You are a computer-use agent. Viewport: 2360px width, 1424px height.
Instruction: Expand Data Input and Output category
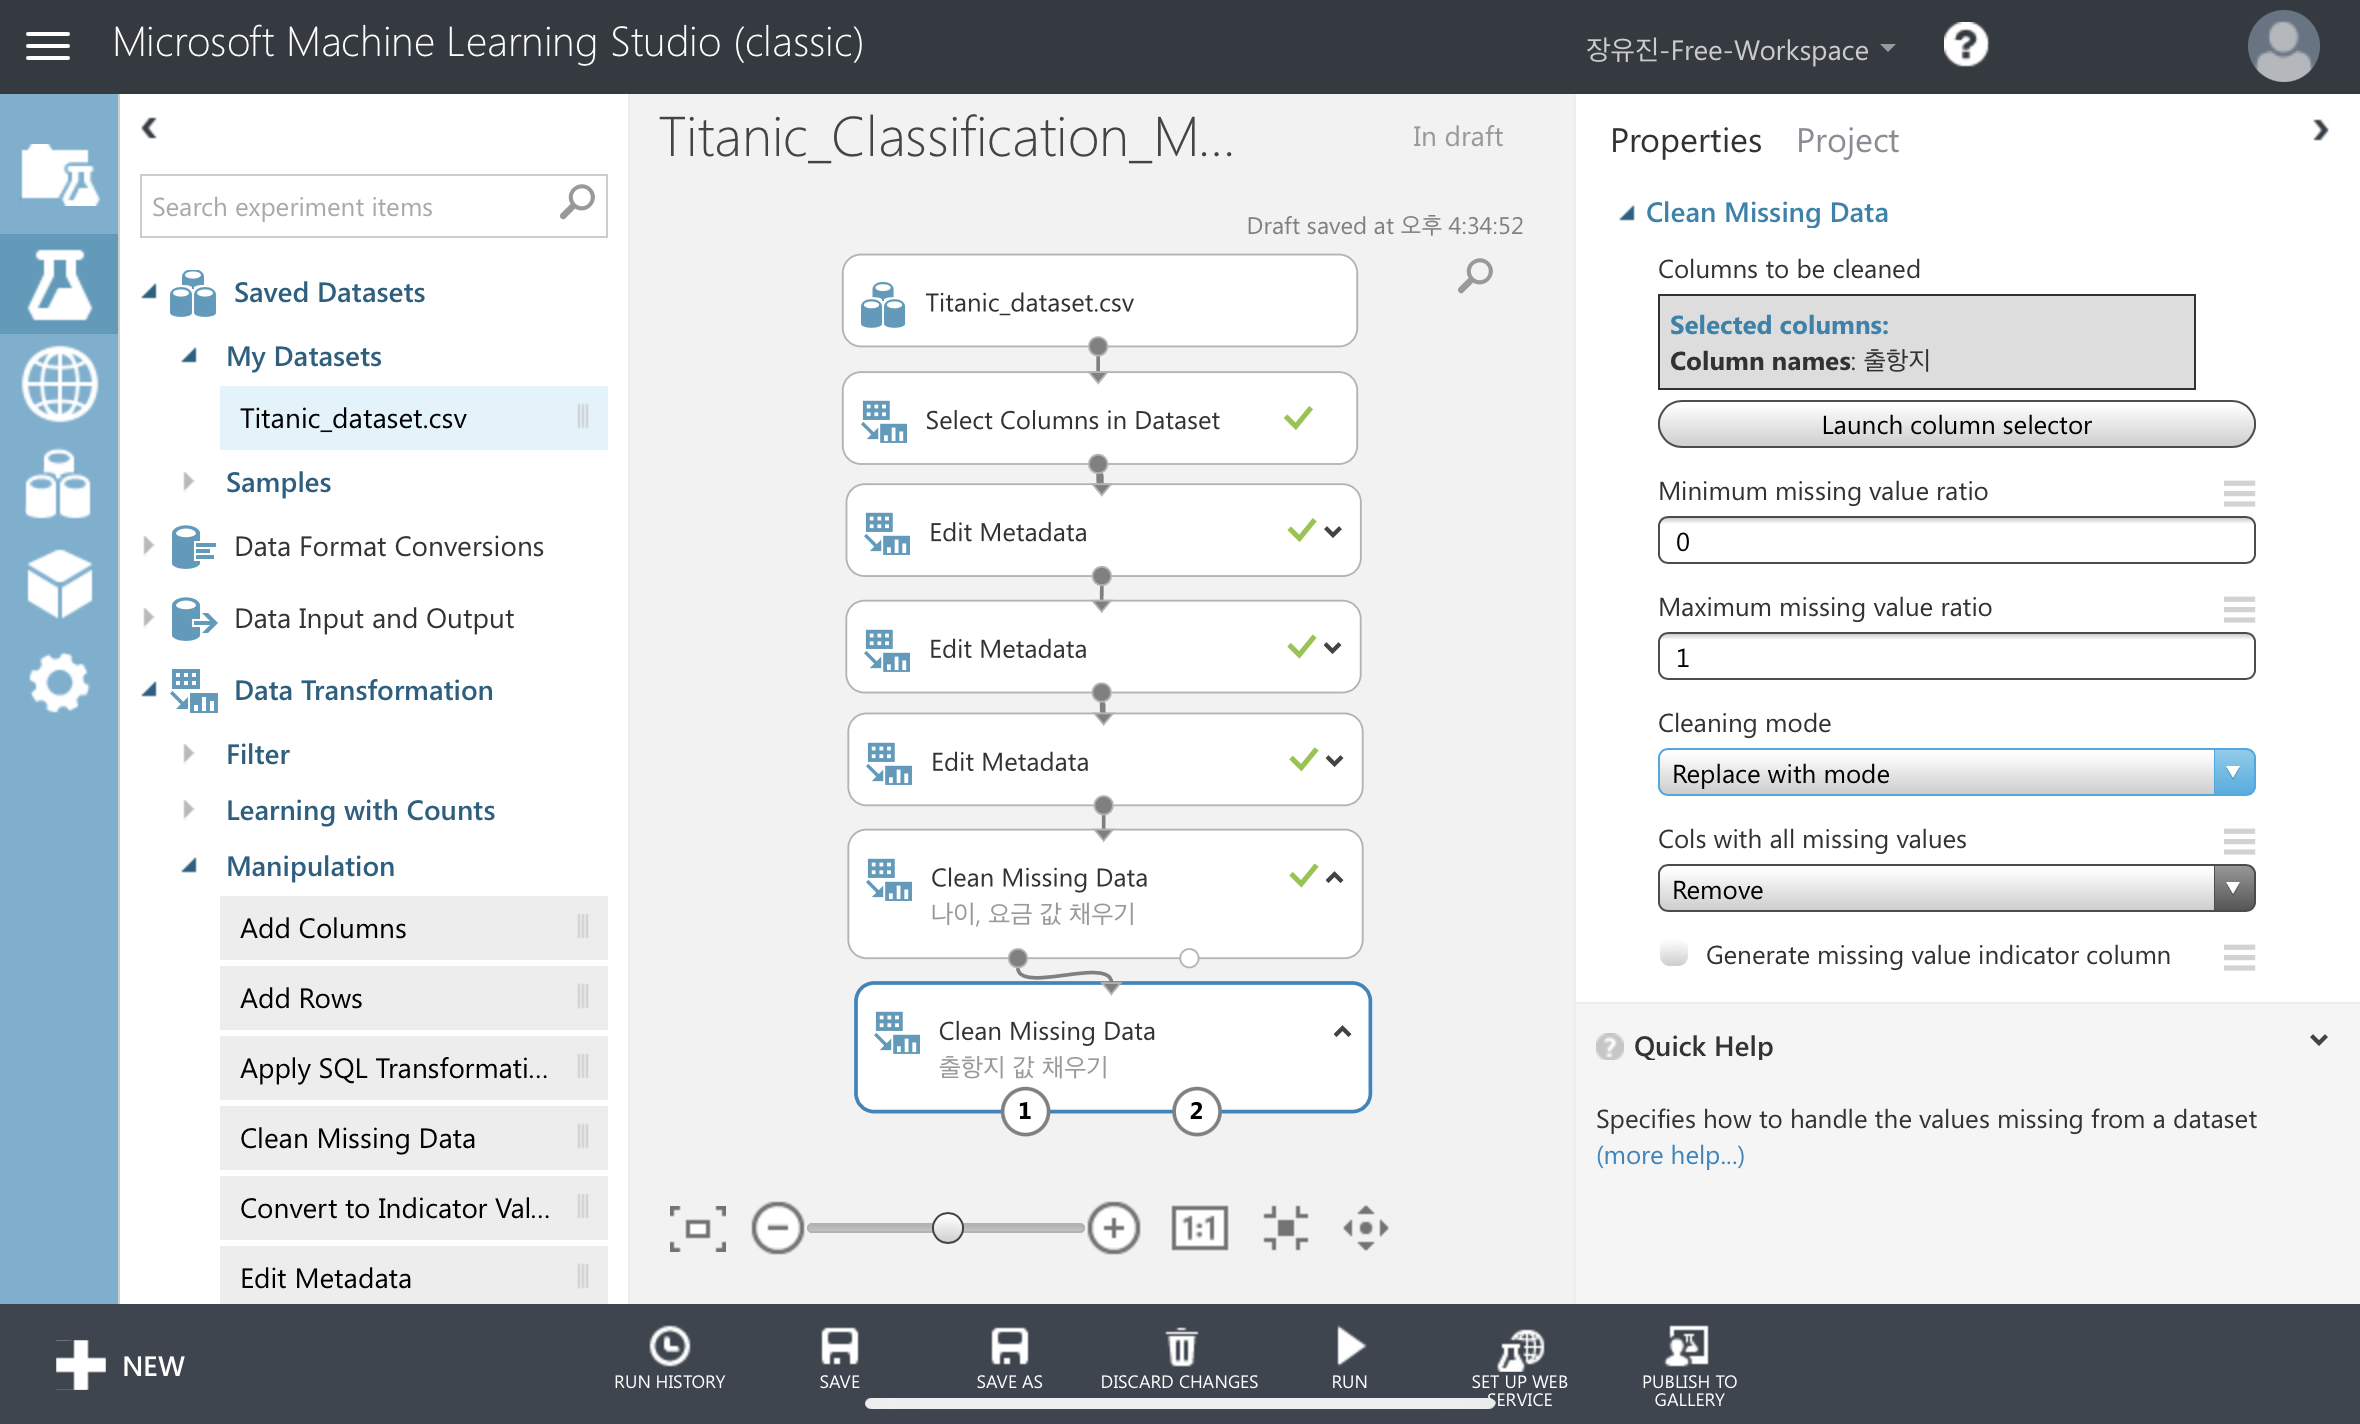(148, 618)
